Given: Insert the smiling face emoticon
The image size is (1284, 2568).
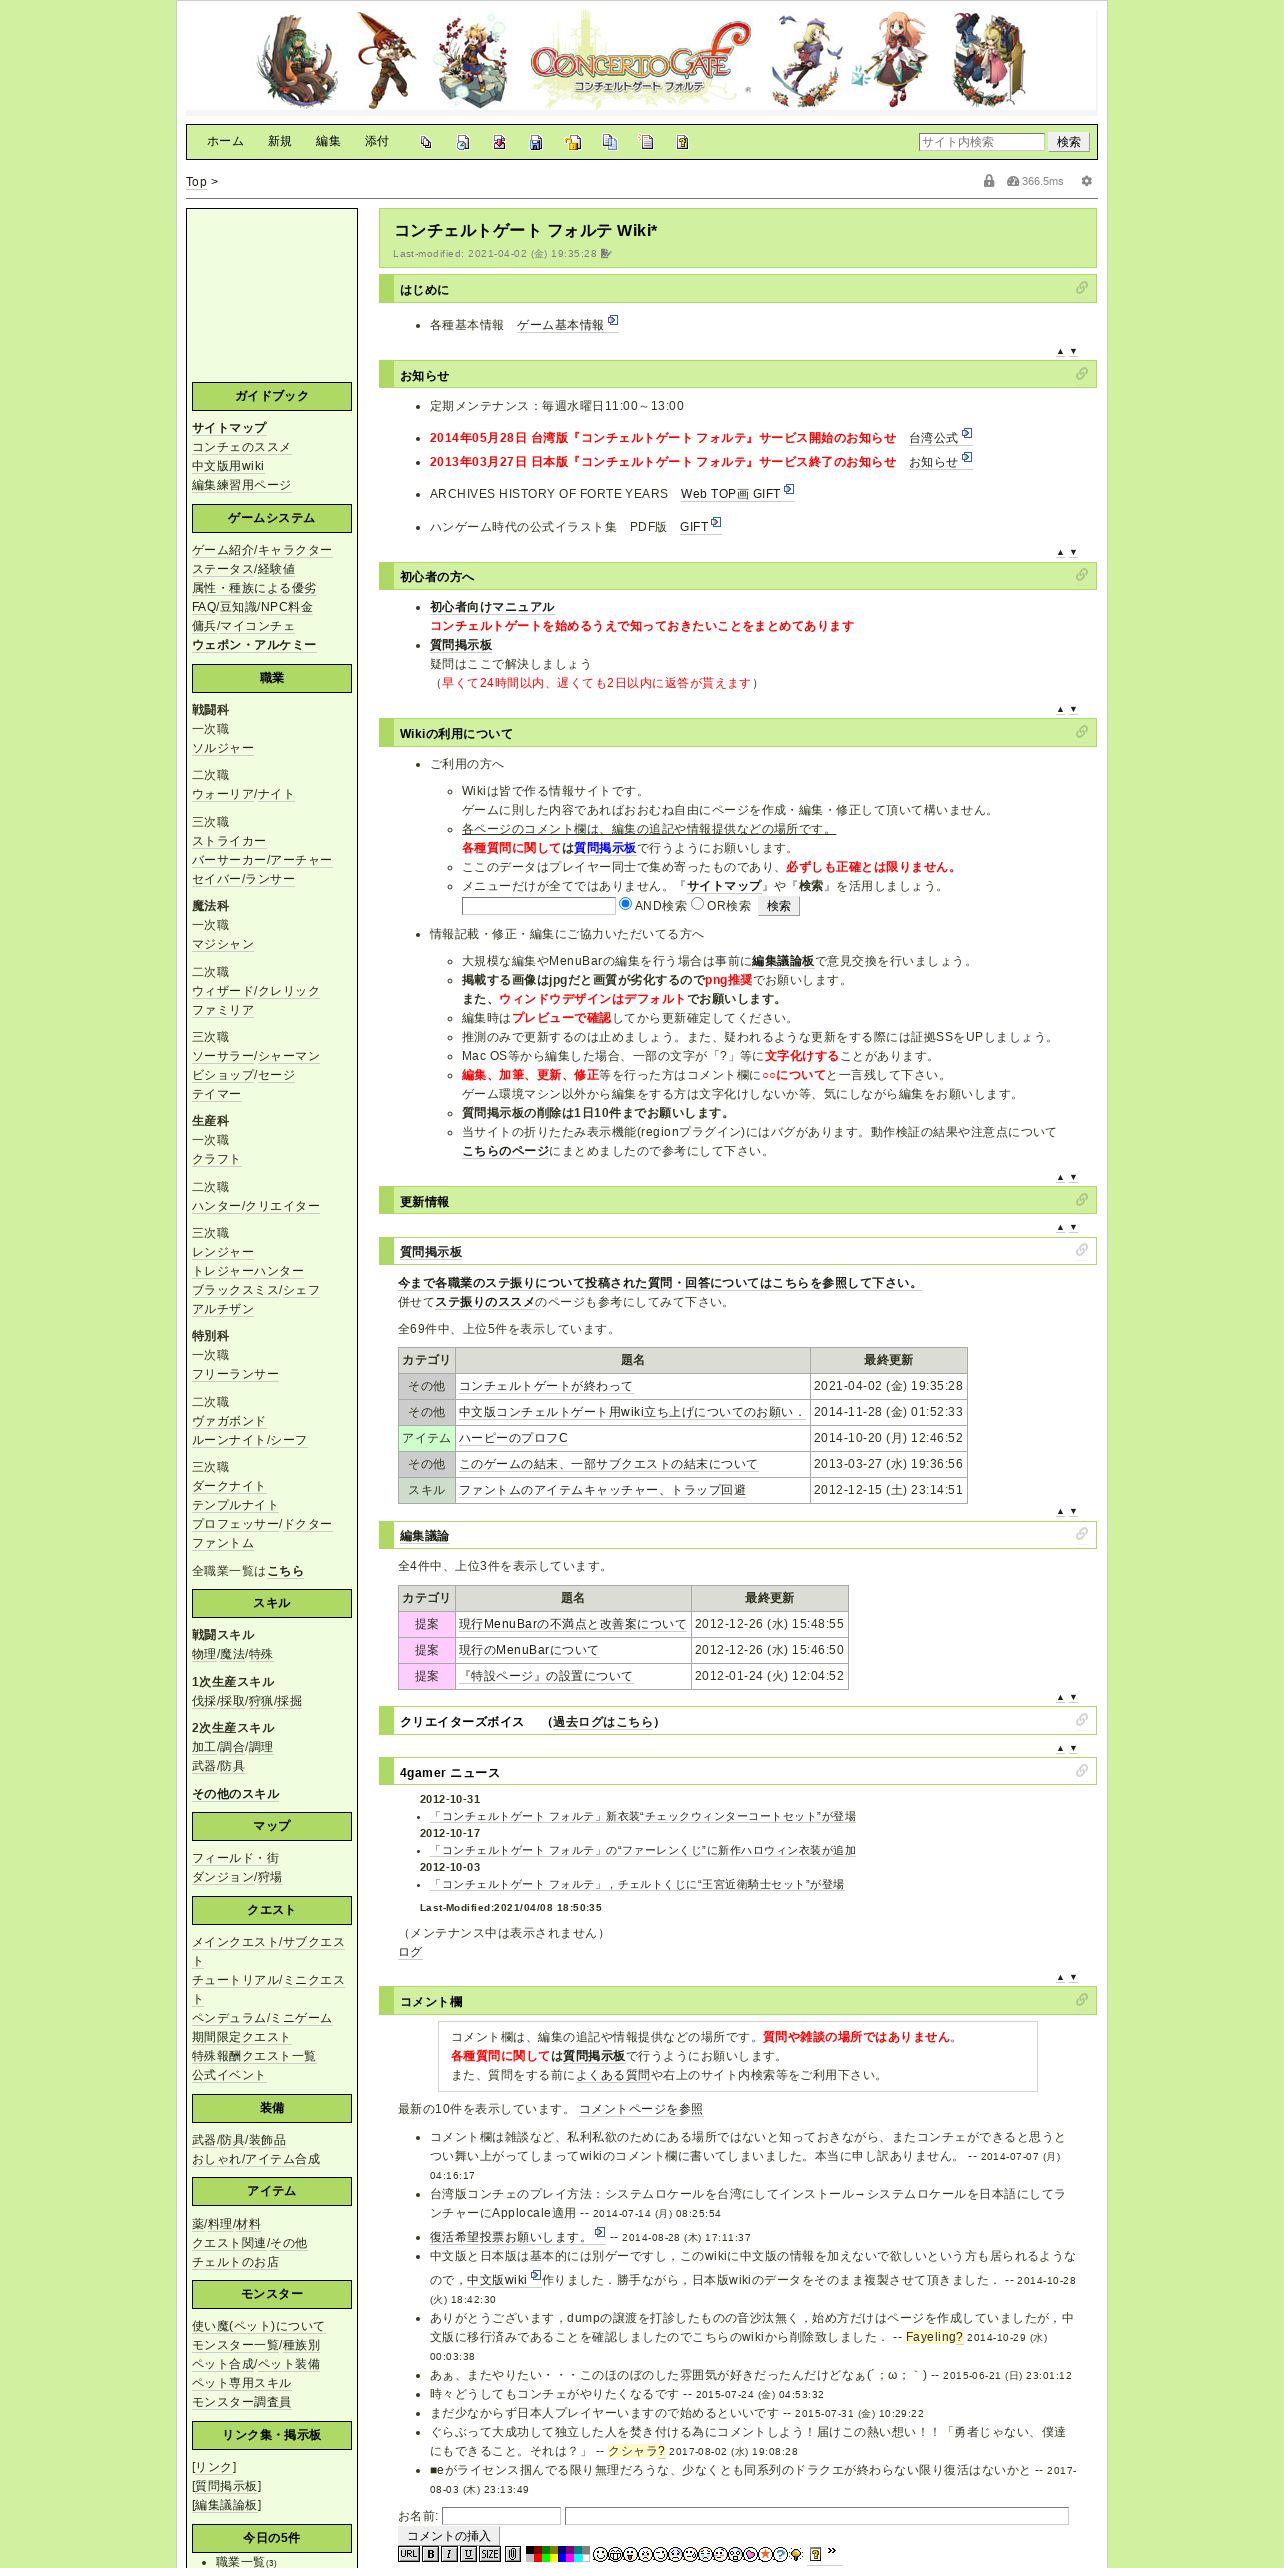Looking at the screenshot, I should 600,2554.
